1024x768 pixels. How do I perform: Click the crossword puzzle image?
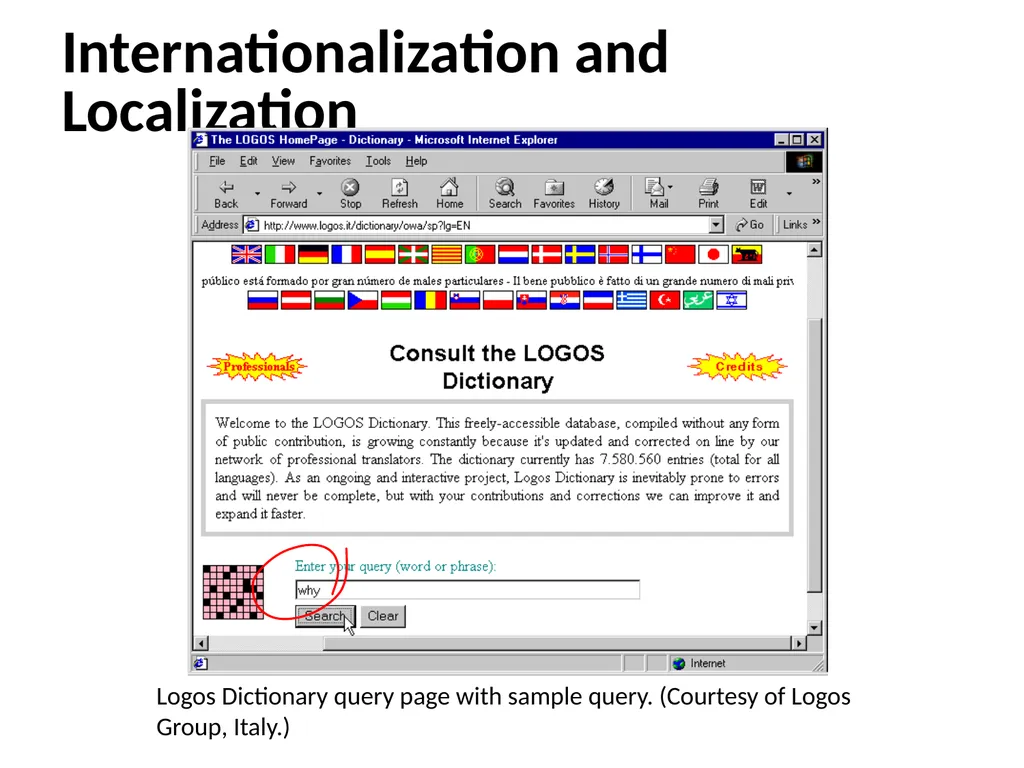(x=233, y=592)
